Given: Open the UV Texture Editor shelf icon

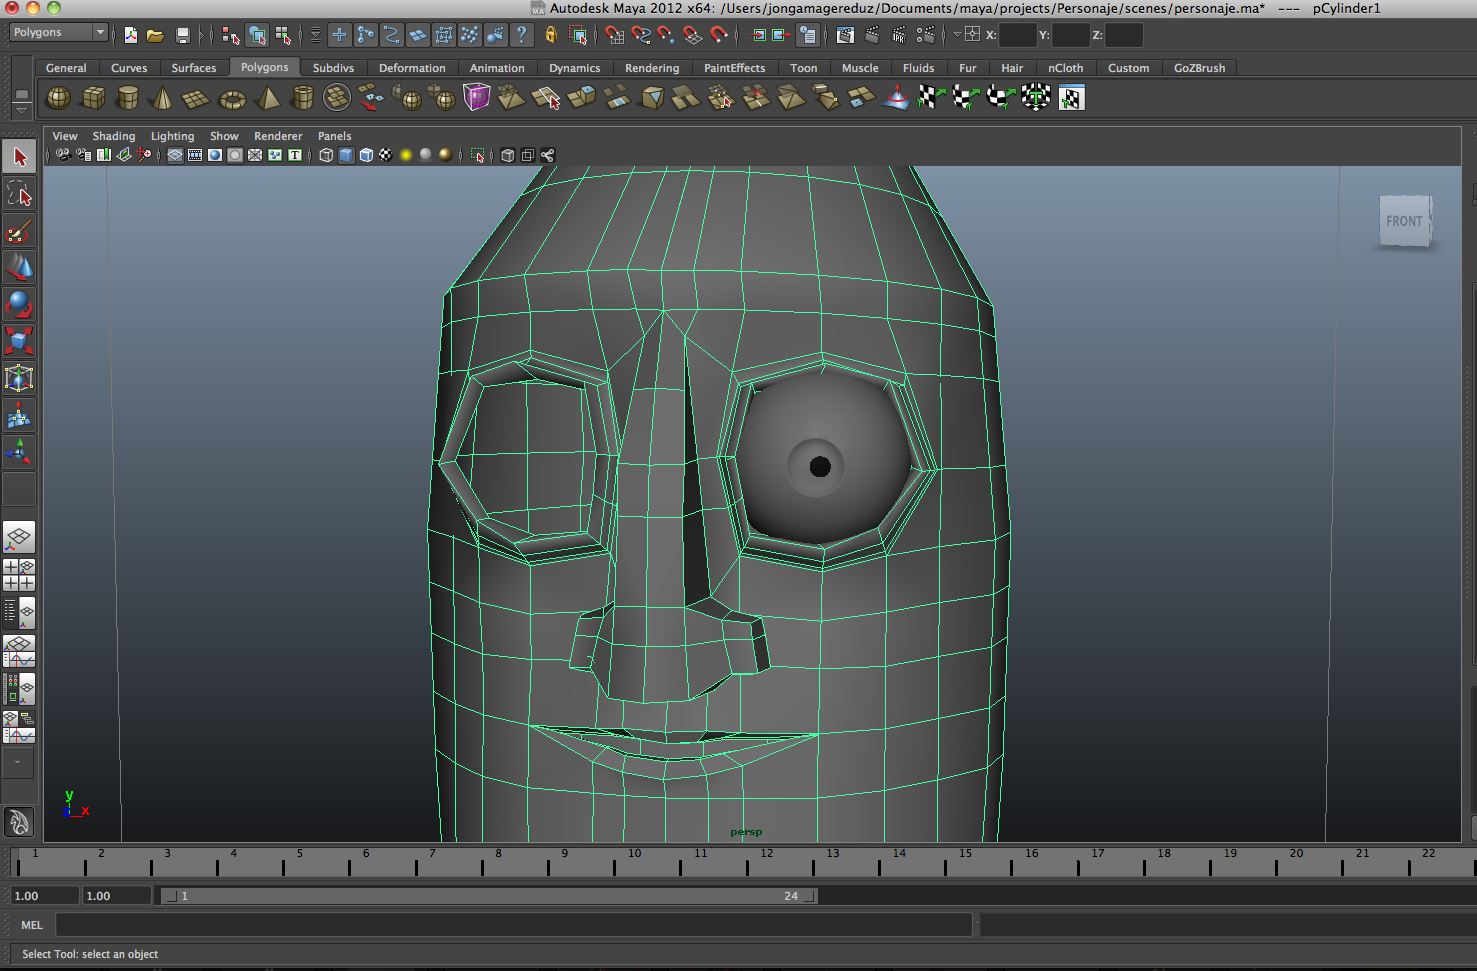Looking at the screenshot, I should tap(1071, 98).
